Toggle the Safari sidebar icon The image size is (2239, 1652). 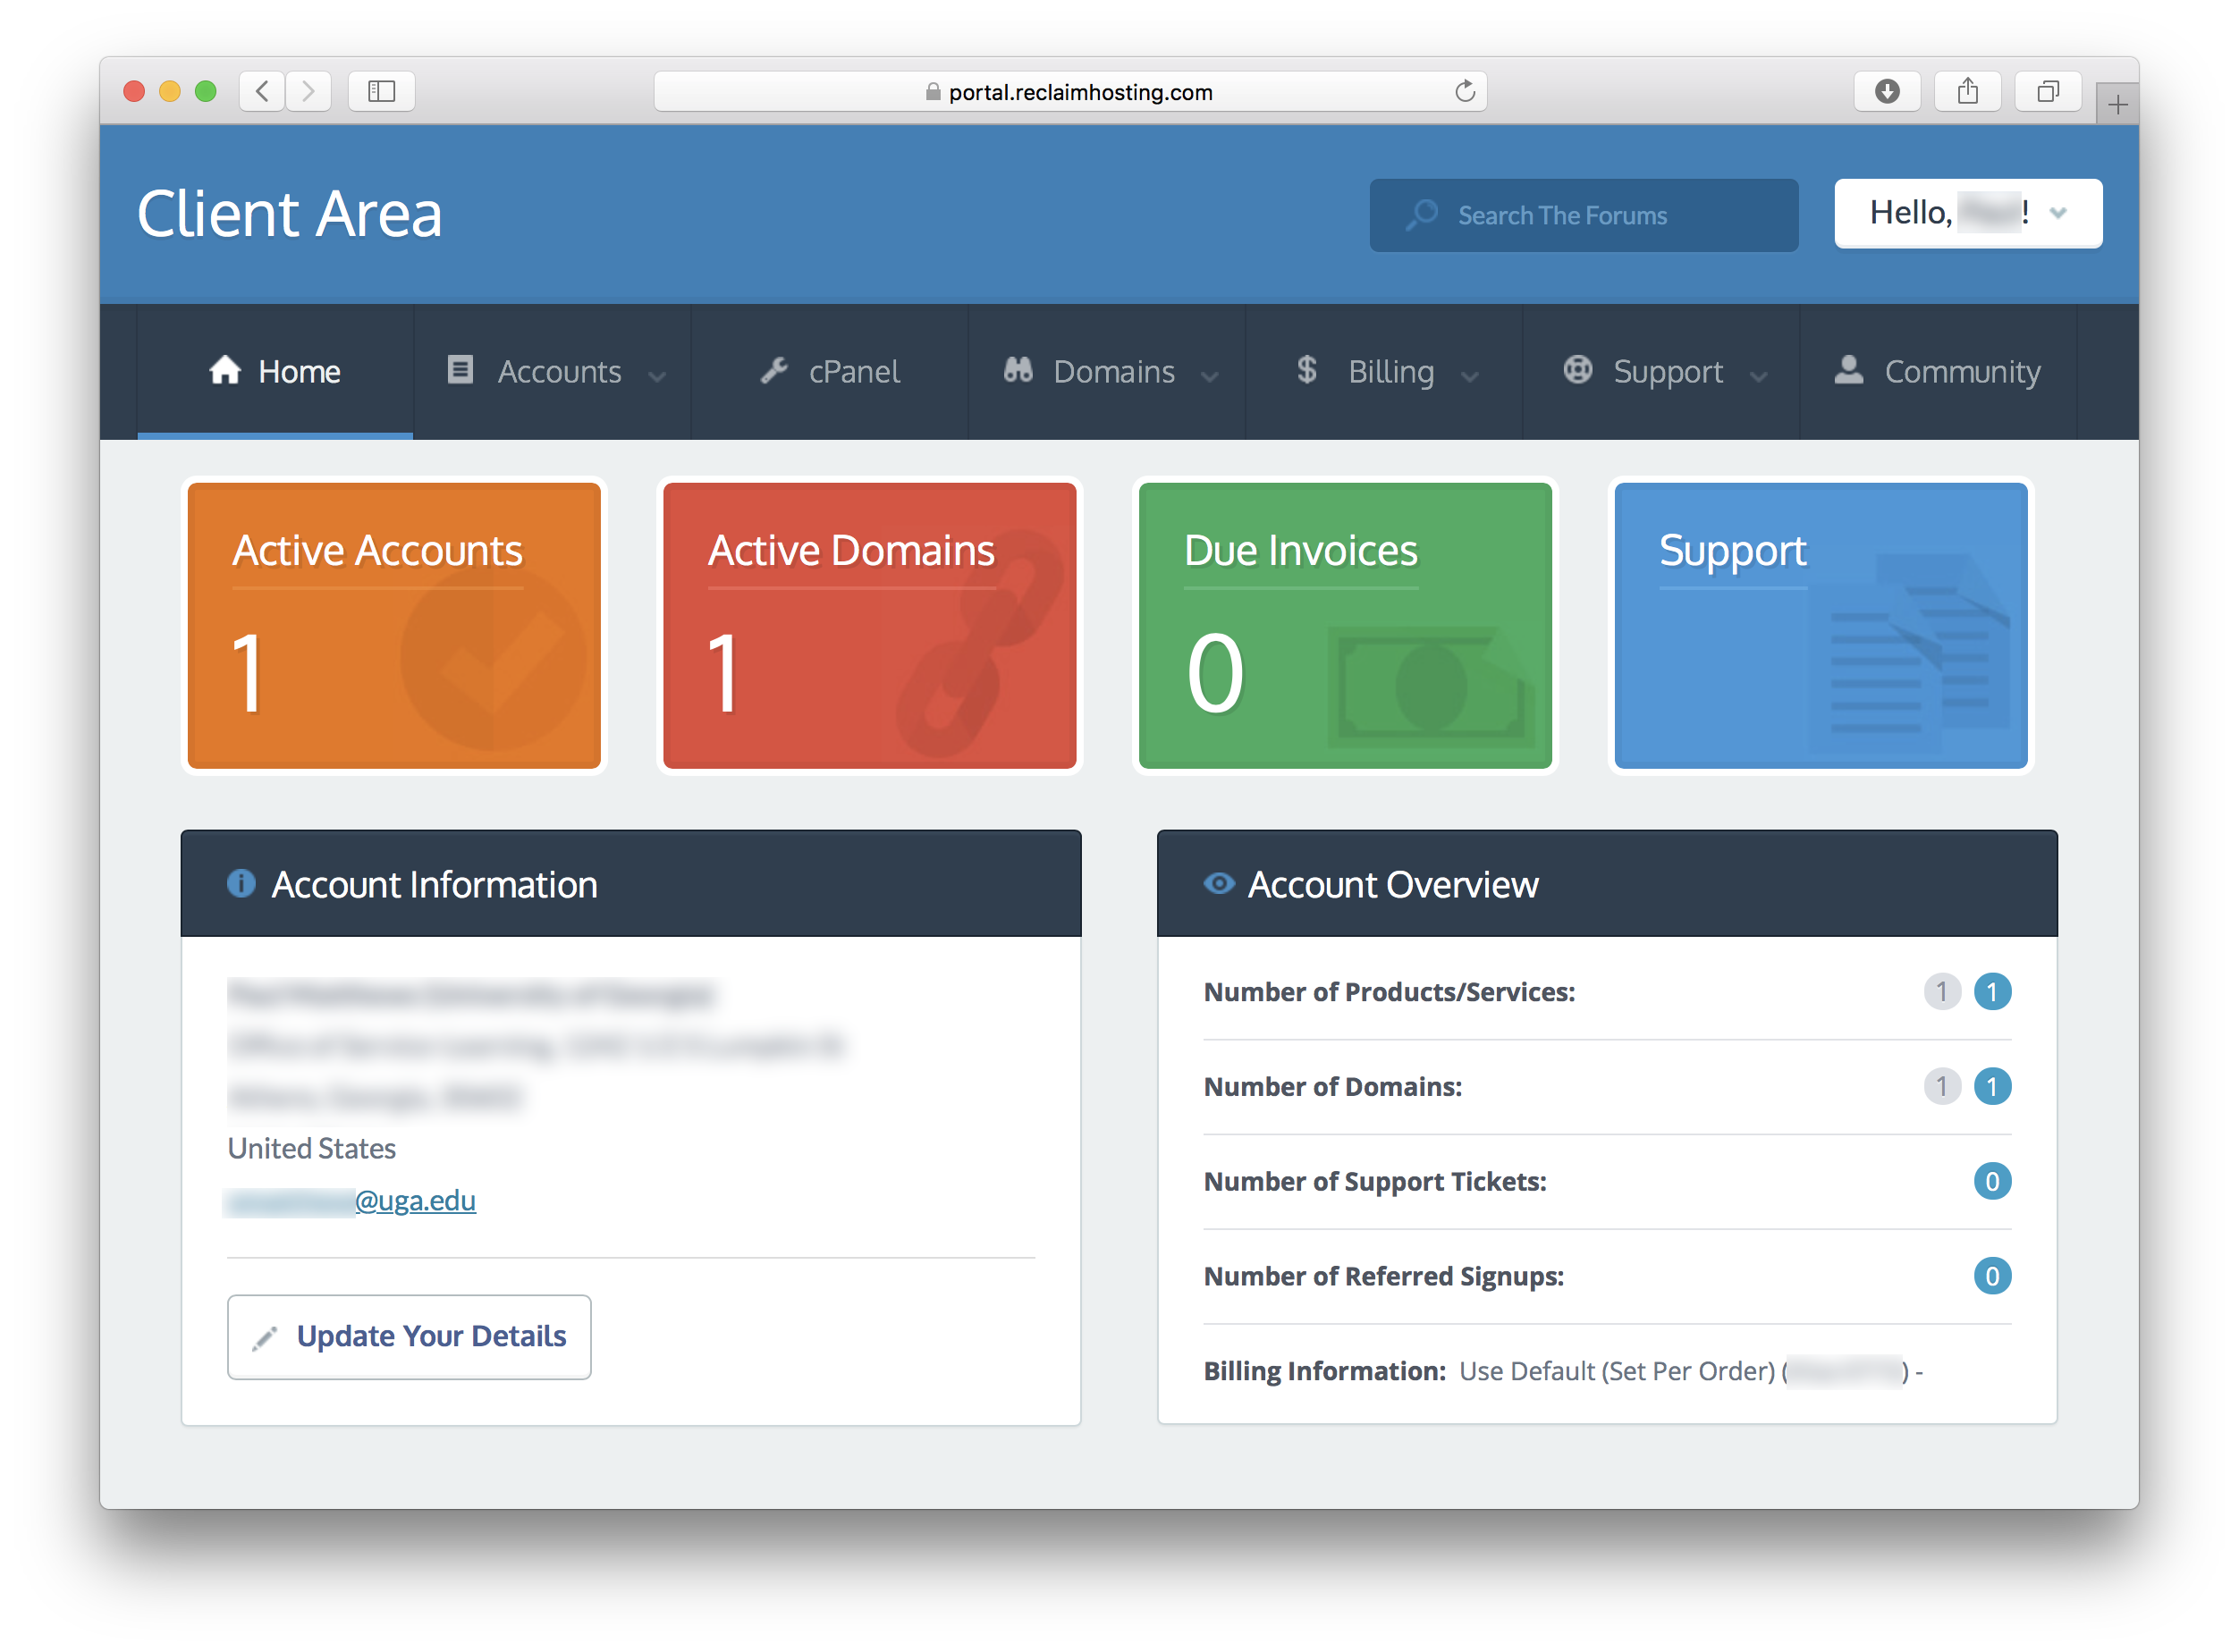point(381,92)
